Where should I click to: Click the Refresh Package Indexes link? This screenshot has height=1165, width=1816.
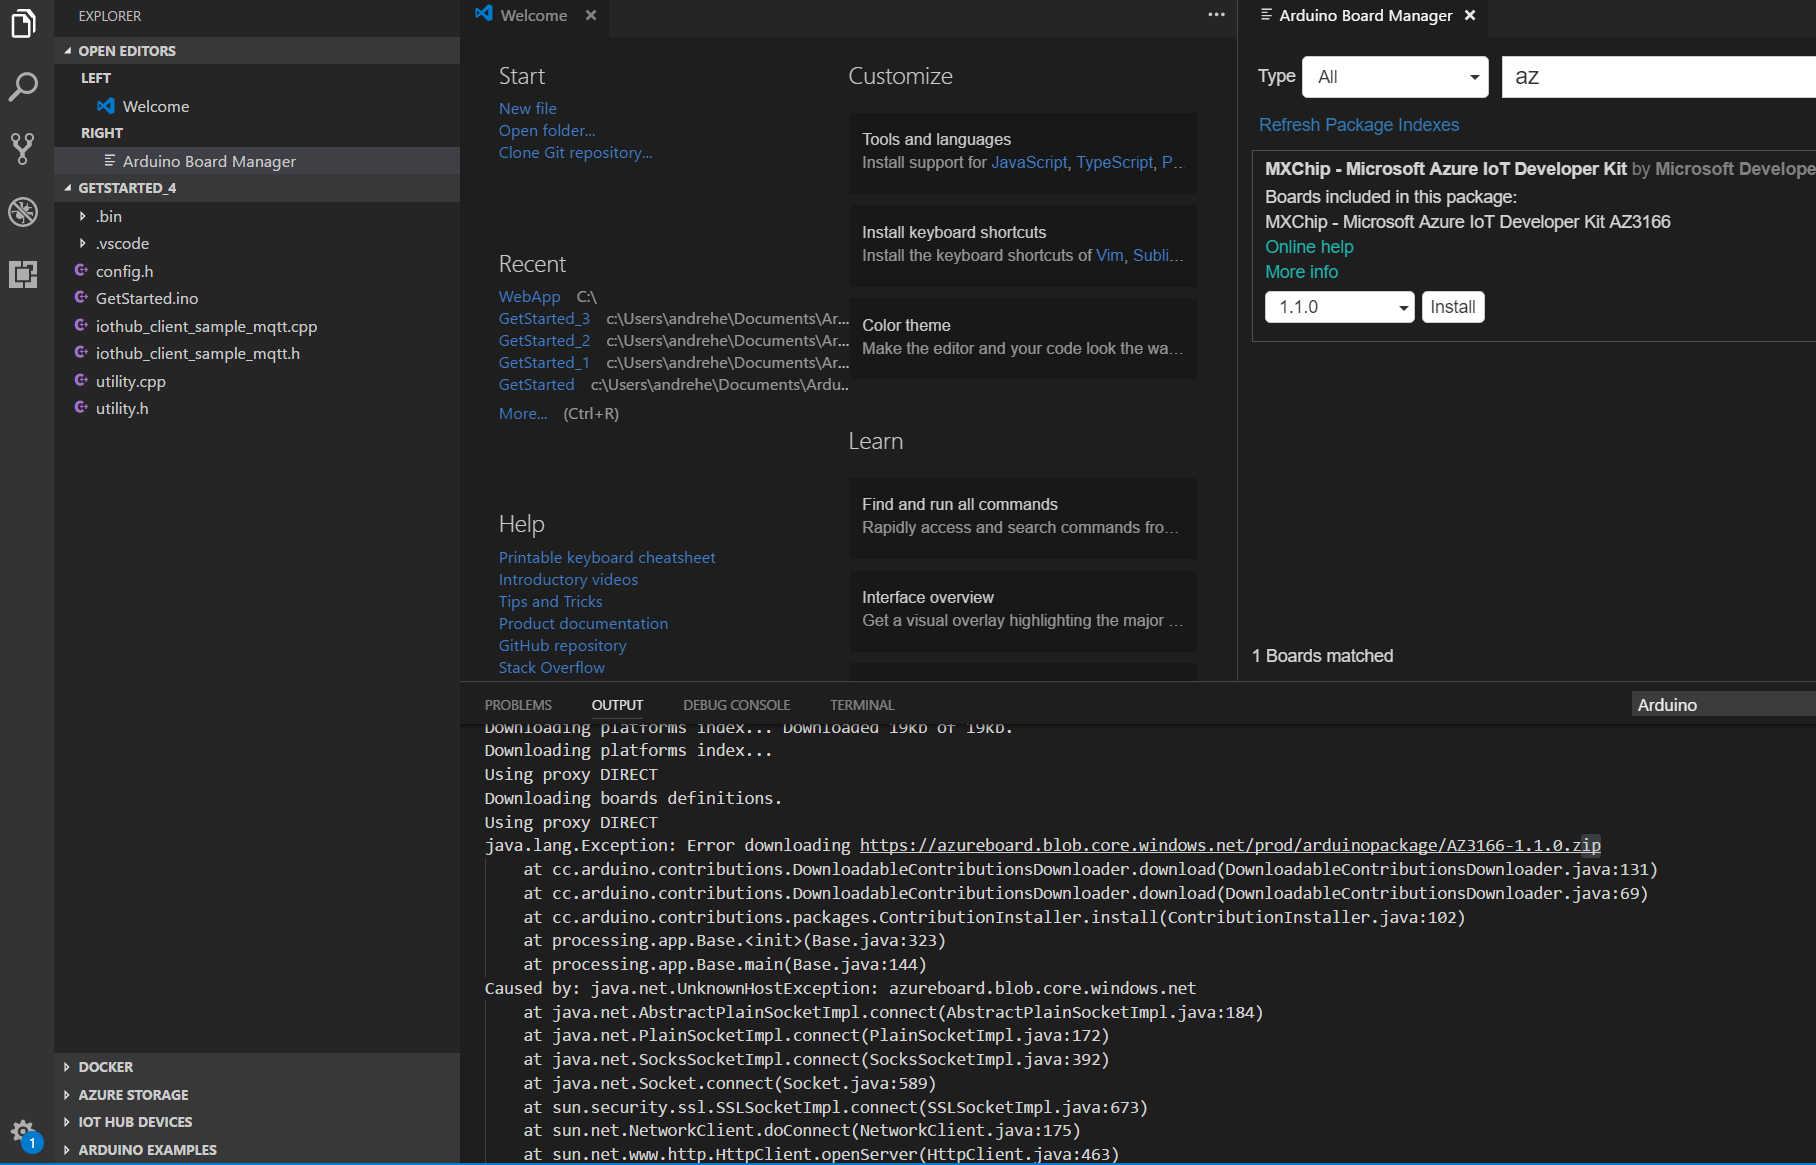tap(1359, 125)
